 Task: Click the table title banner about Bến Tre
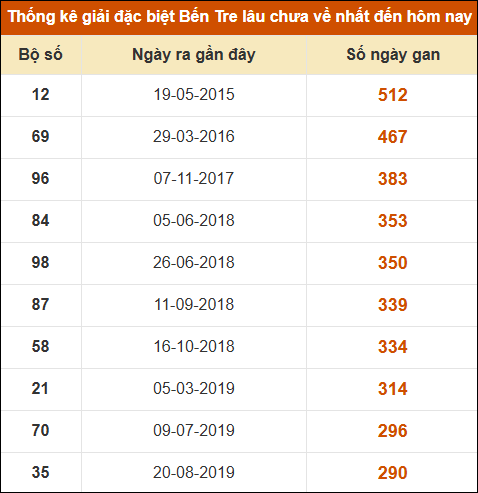point(239,17)
